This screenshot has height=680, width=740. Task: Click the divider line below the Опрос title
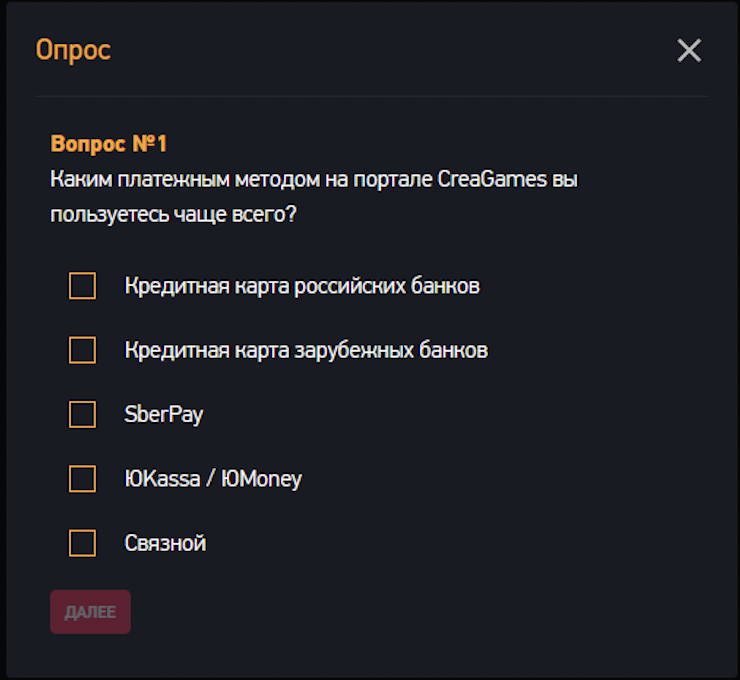pyautogui.click(x=371, y=97)
